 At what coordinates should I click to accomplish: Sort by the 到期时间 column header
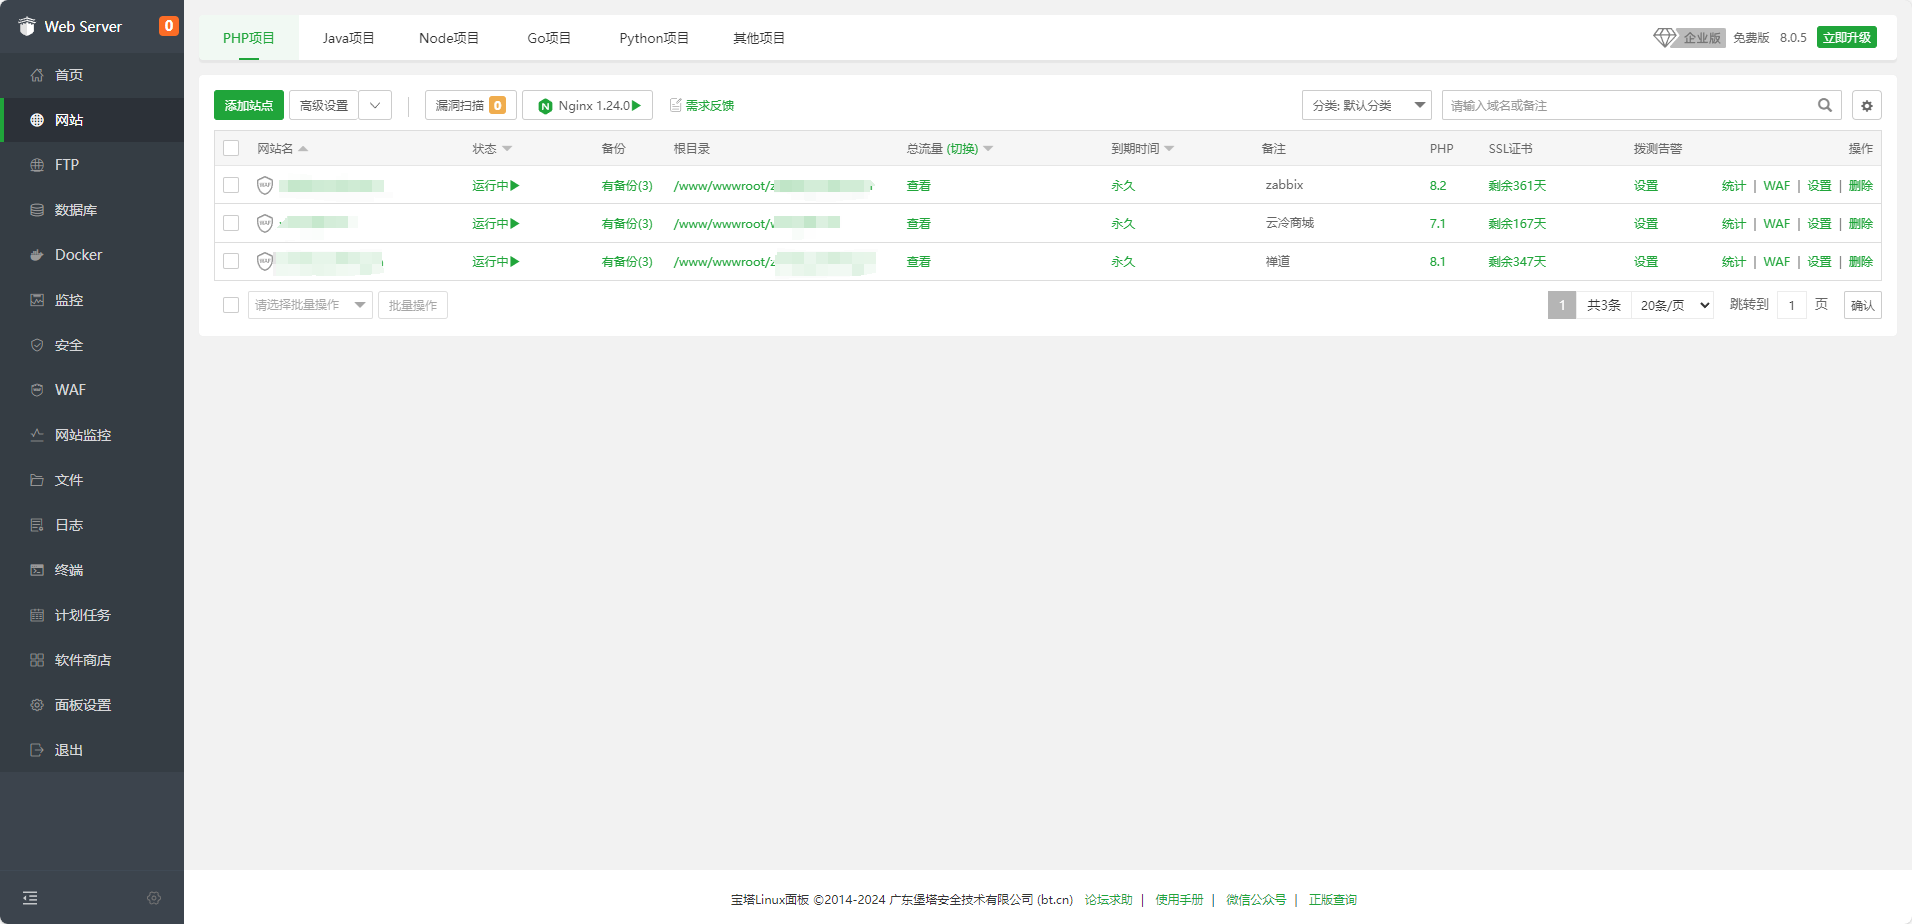point(1142,148)
